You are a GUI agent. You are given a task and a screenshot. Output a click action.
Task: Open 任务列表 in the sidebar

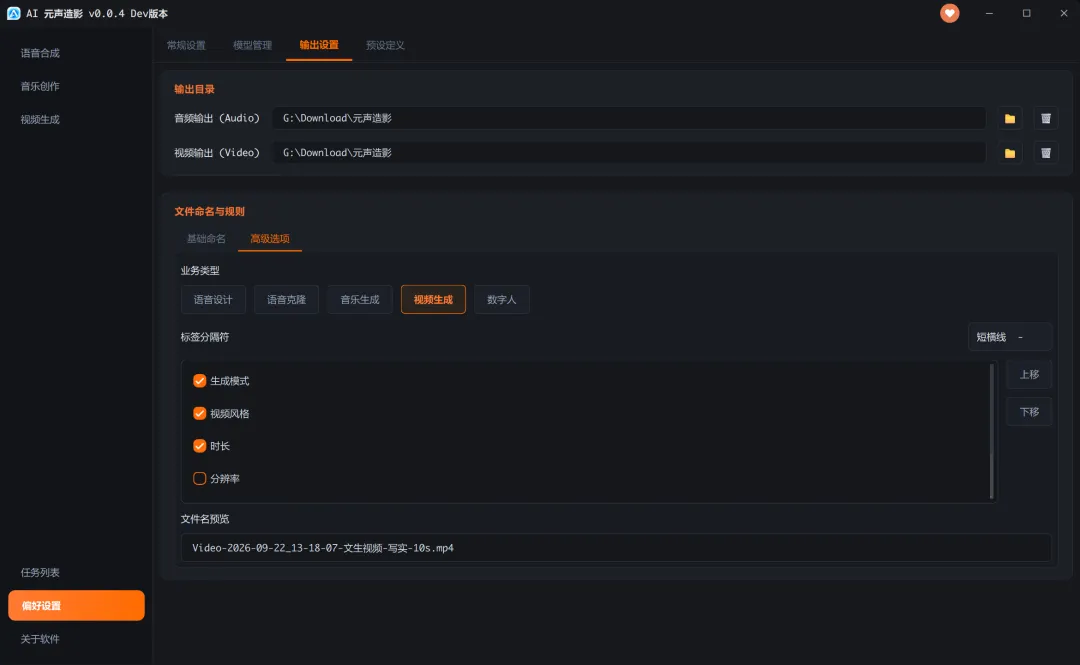(x=40, y=573)
